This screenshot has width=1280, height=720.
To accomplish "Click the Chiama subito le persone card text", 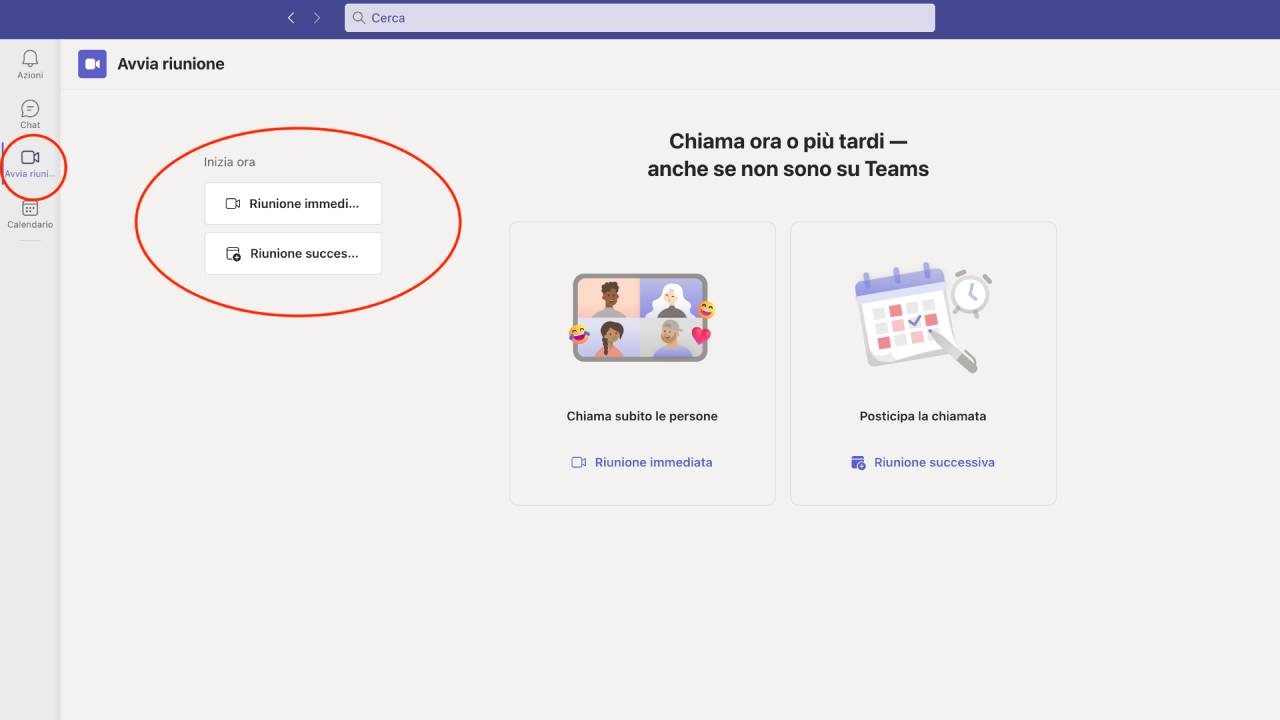I will point(642,416).
